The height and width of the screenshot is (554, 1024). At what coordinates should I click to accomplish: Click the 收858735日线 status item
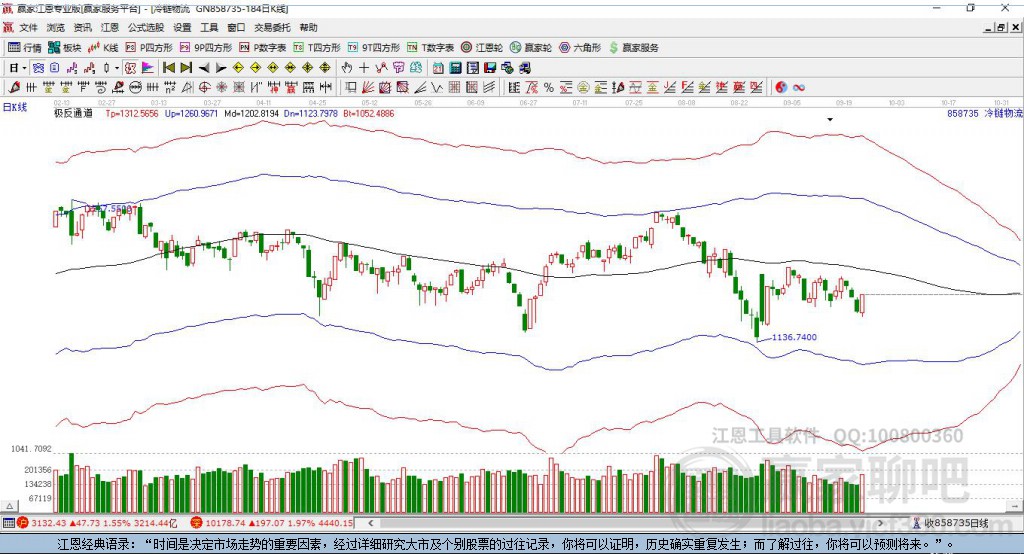point(950,523)
